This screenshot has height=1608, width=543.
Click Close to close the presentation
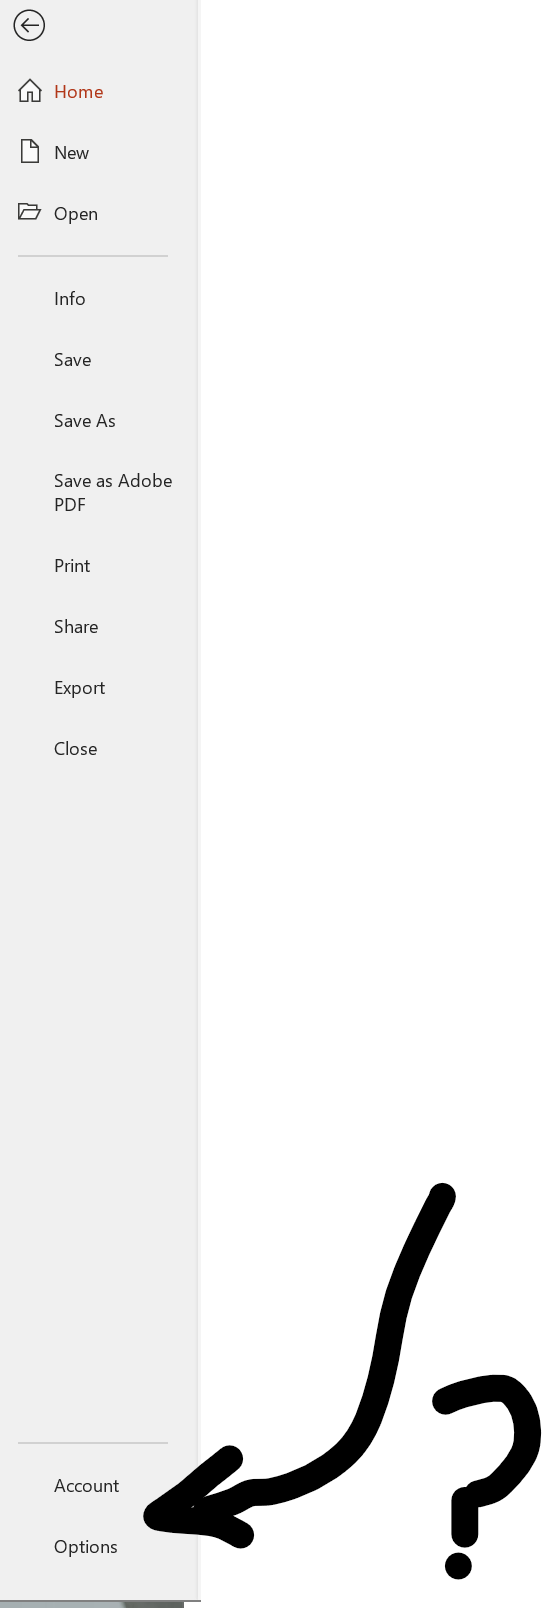coord(75,749)
